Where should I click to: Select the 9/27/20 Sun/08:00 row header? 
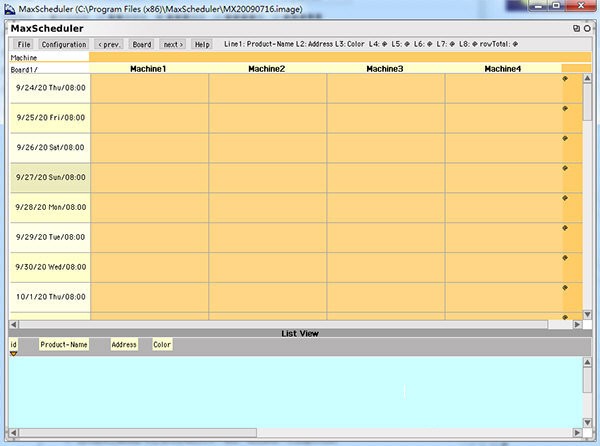[x=50, y=177]
